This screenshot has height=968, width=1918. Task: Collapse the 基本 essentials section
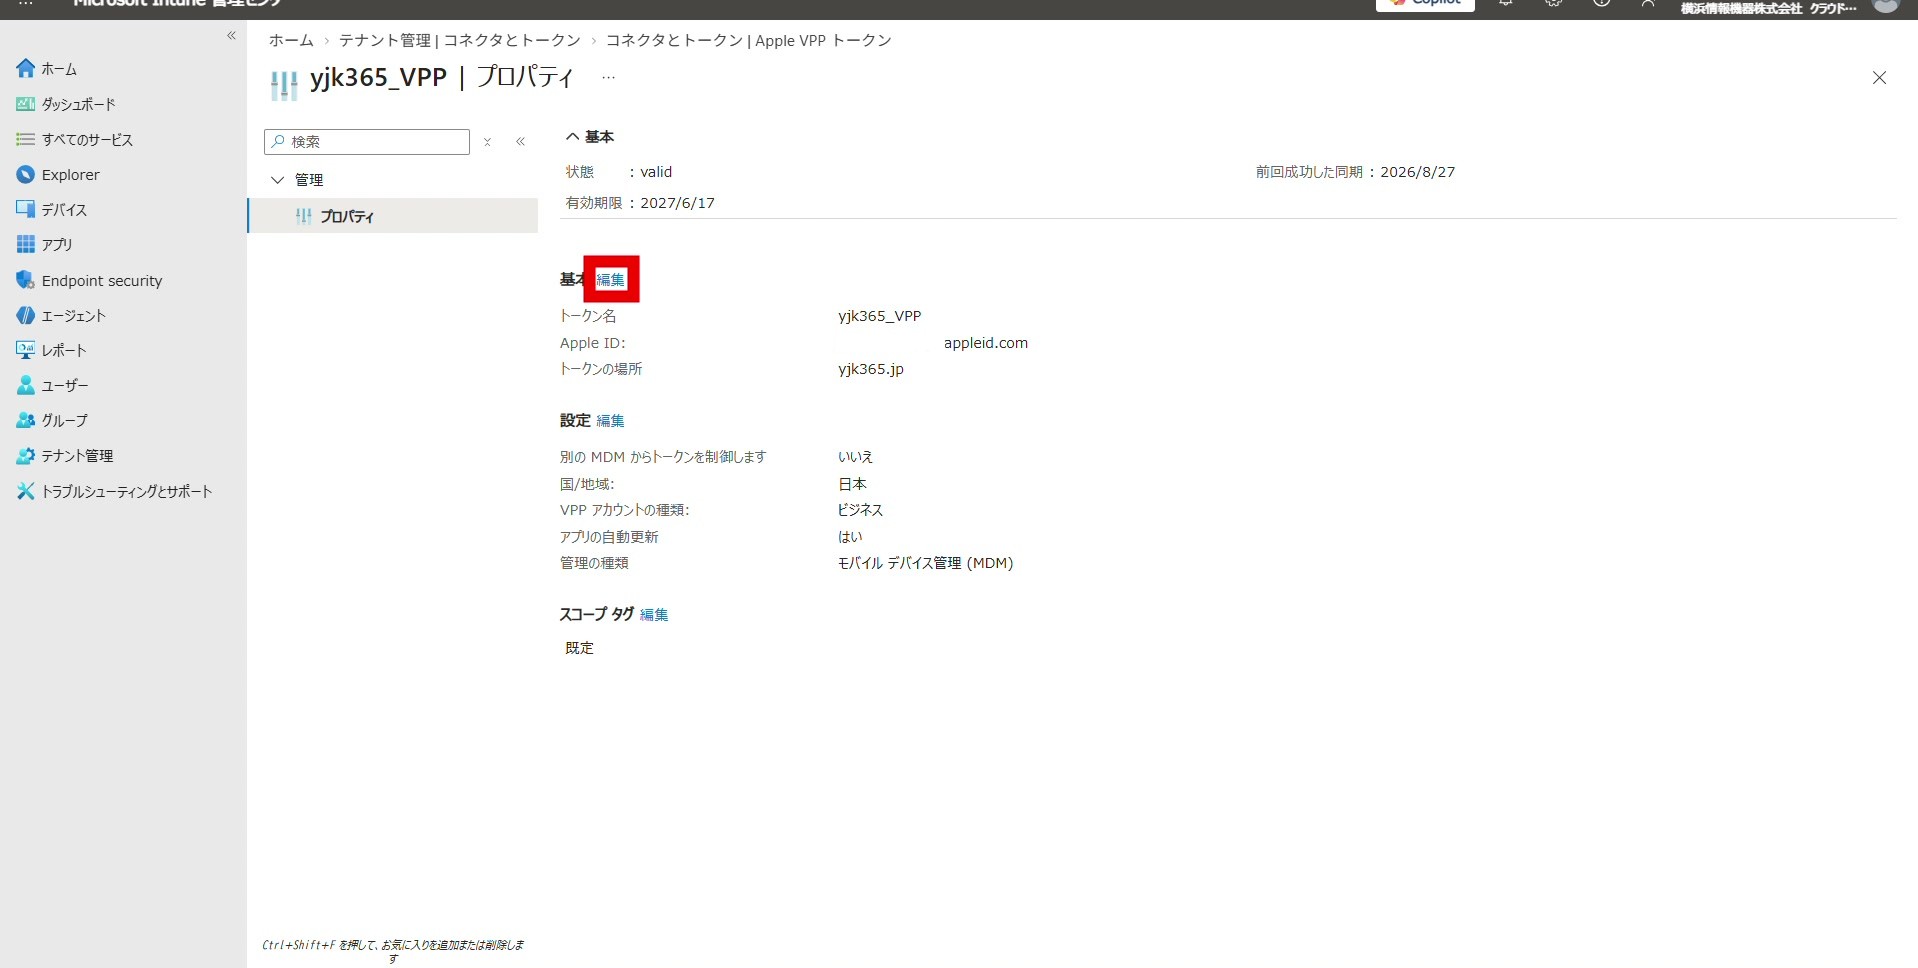[x=573, y=136]
